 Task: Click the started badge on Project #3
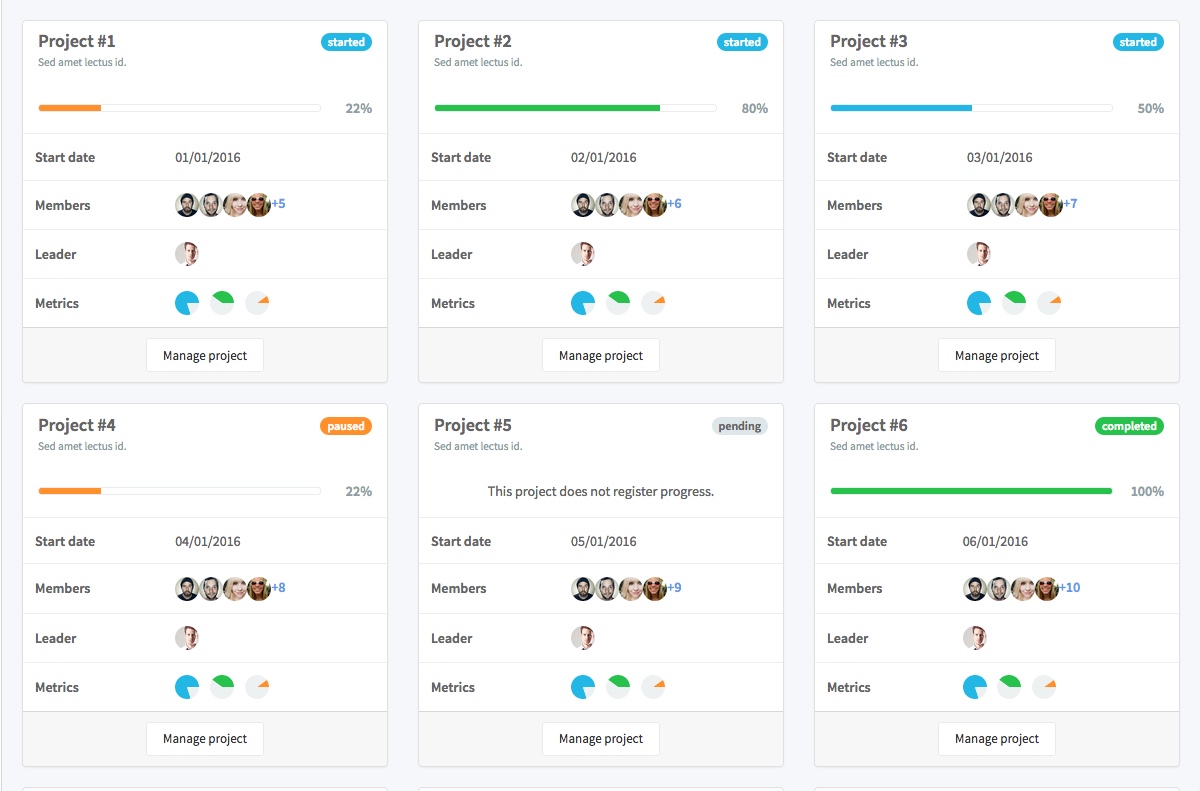[1138, 42]
